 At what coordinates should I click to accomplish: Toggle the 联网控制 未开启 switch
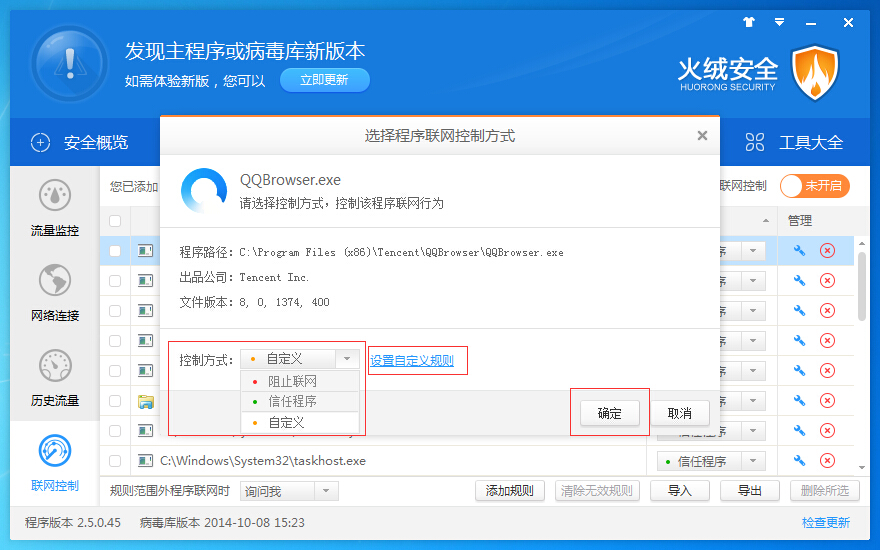point(815,186)
